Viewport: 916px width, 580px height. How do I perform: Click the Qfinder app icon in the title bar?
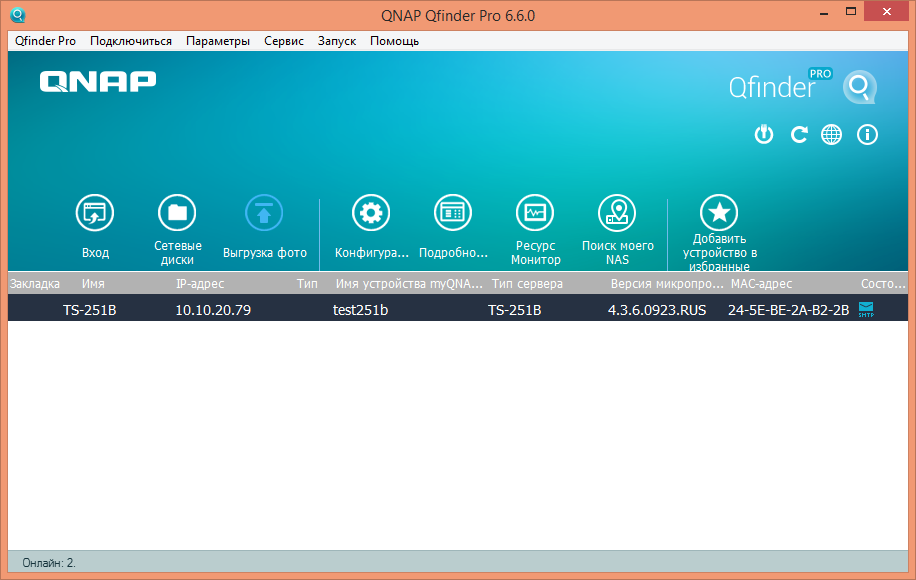point(18,15)
